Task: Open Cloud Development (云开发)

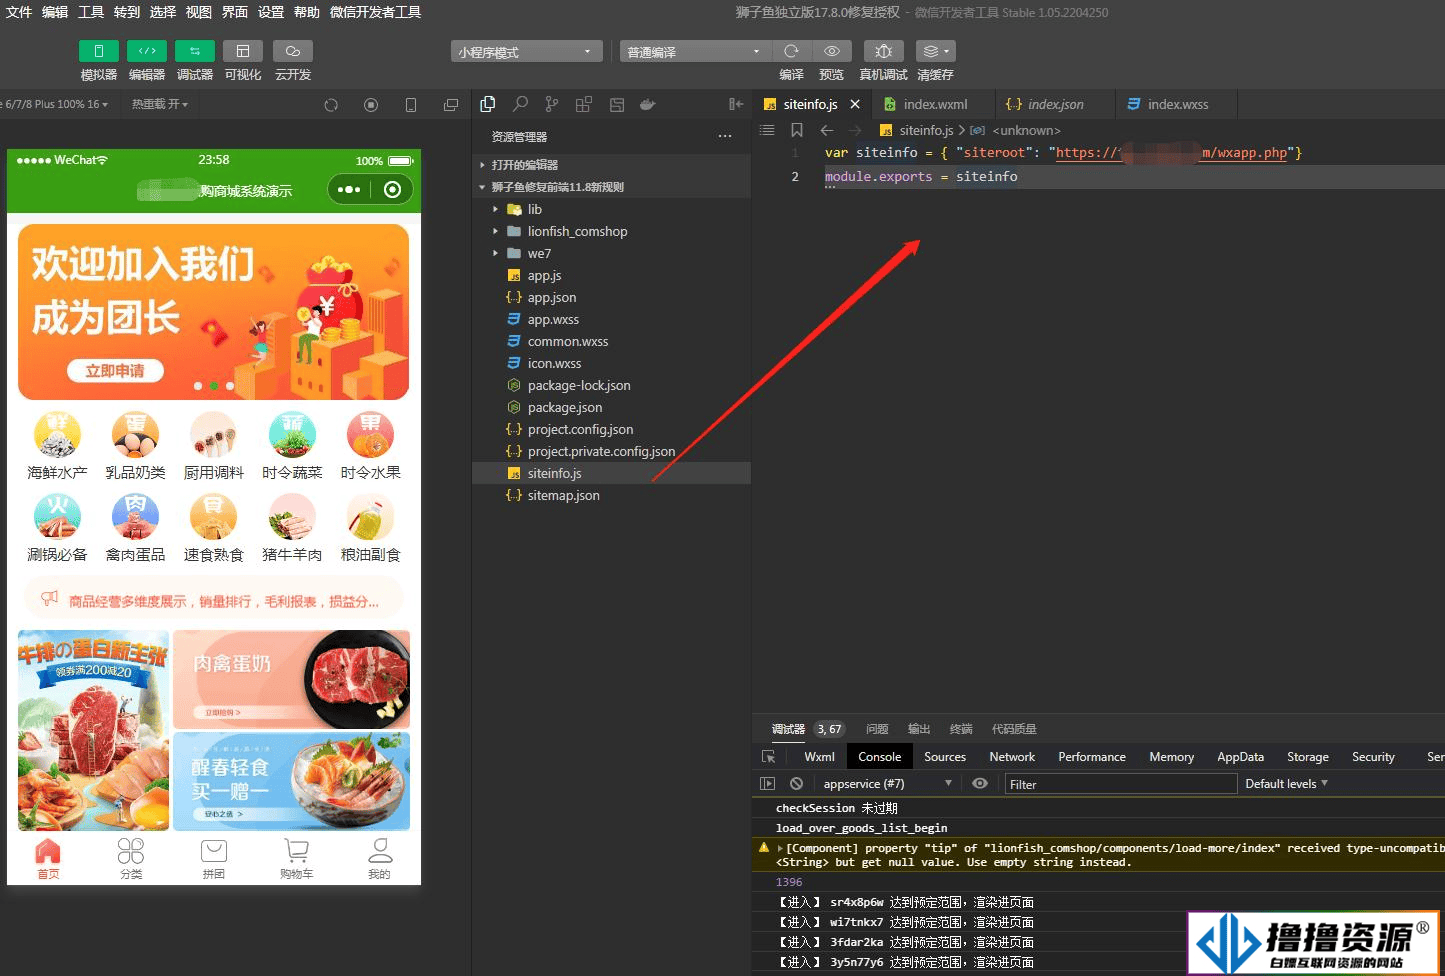Action: point(292,51)
